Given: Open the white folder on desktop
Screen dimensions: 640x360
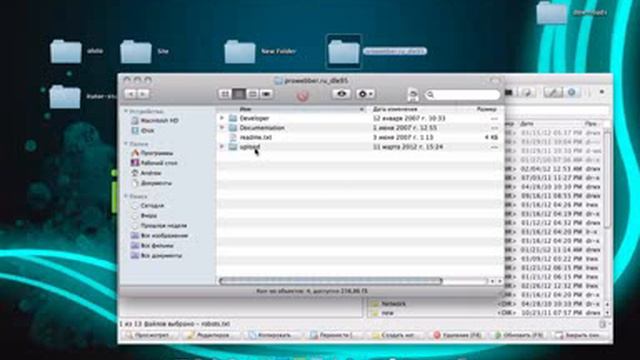Looking at the screenshot, I should pos(66,51).
